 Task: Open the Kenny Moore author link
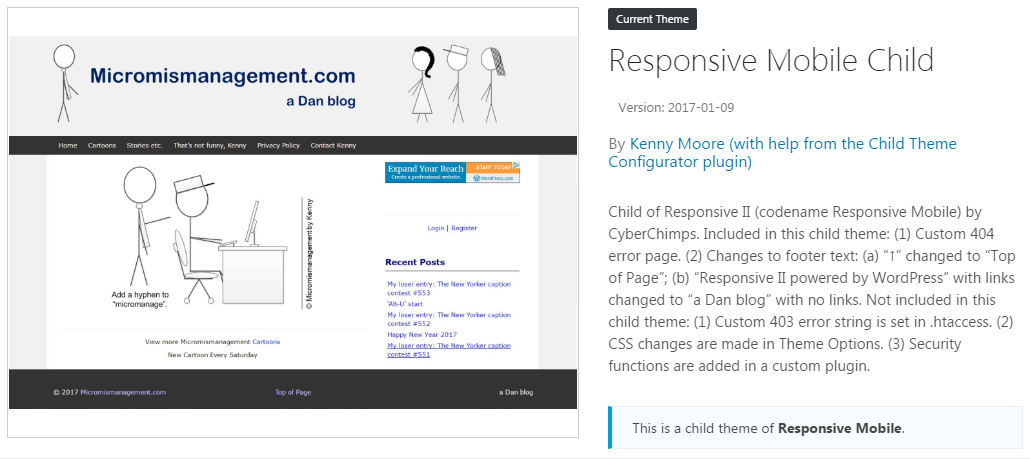click(782, 152)
